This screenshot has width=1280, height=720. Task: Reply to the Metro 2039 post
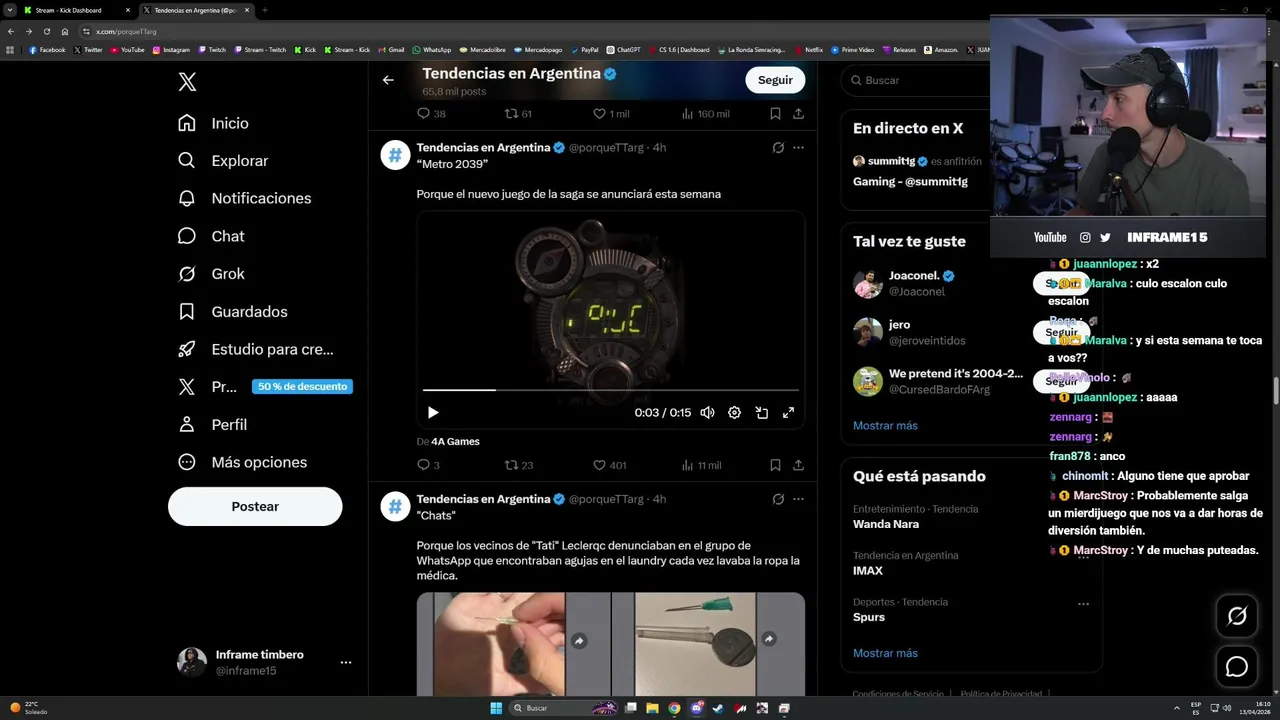click(428, 465)
